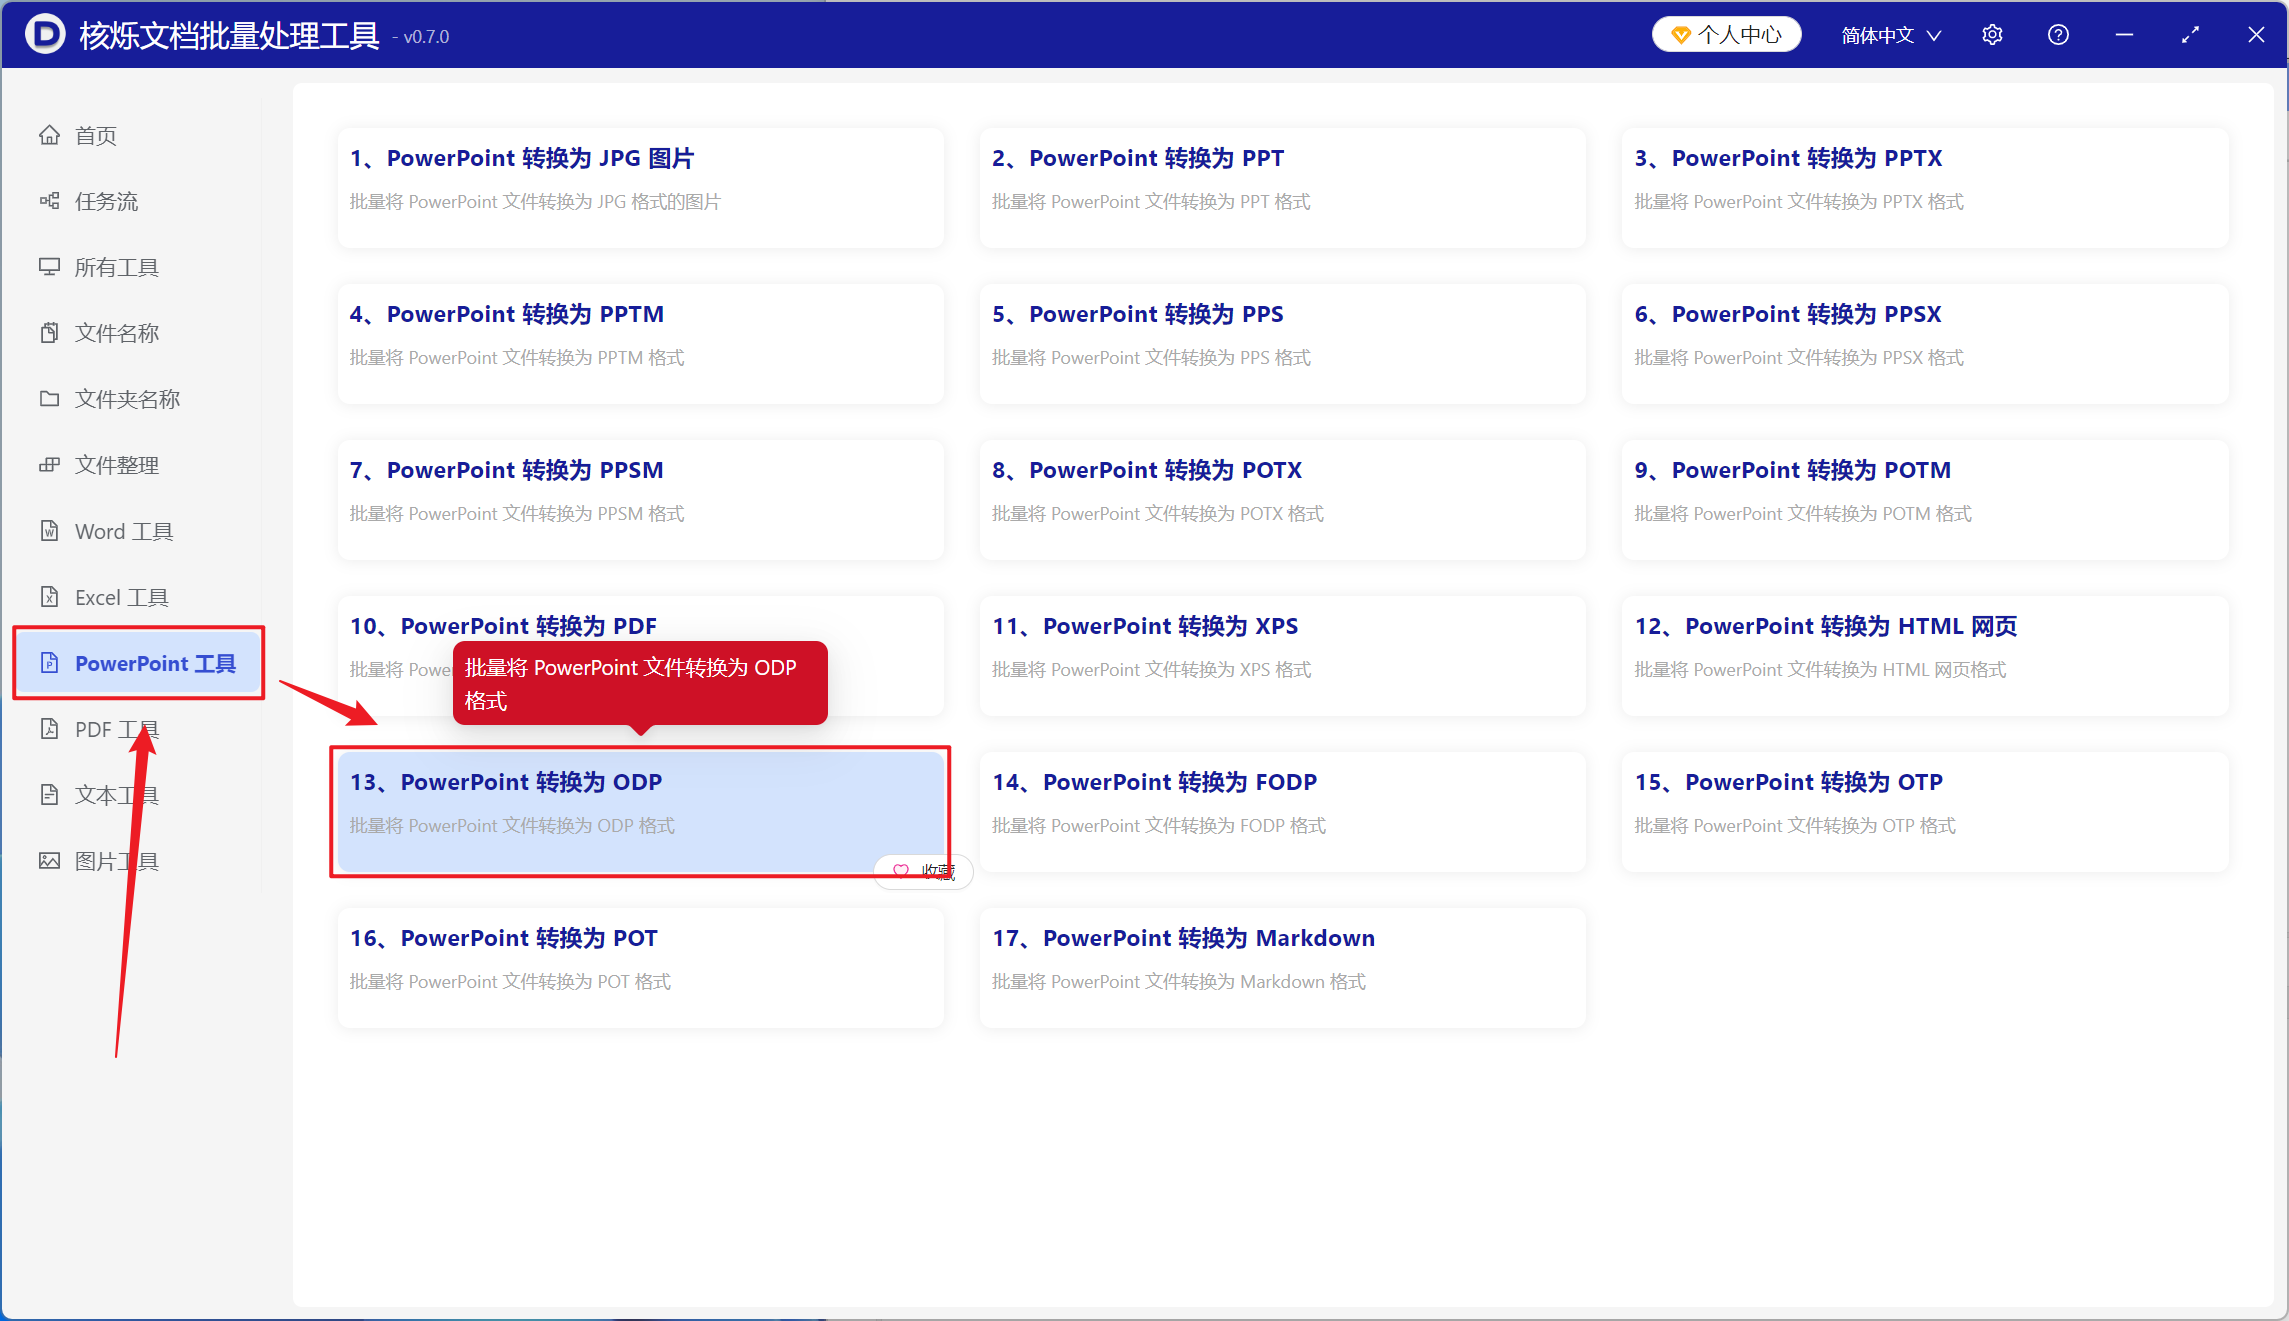The height and width of the screenshot is (1321, 2289).
Task: Open PowerPoint 转换为 PPTX card
Action: click(1925, 187)
